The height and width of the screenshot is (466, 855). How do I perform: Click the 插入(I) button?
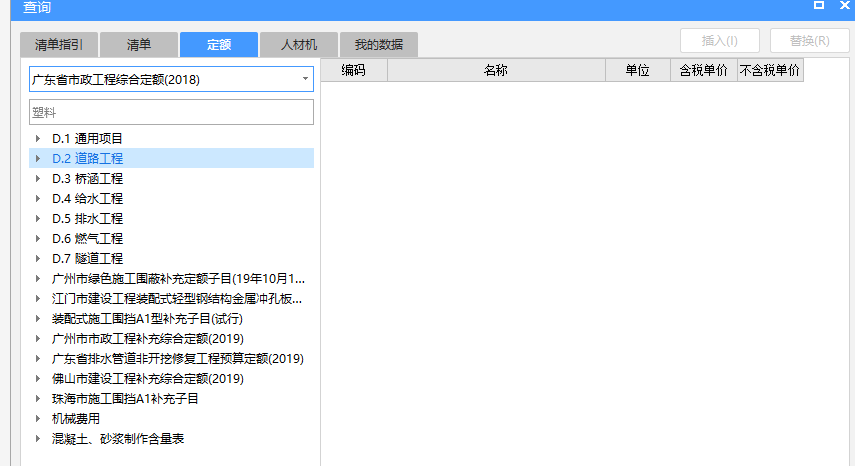click(720, 41)
